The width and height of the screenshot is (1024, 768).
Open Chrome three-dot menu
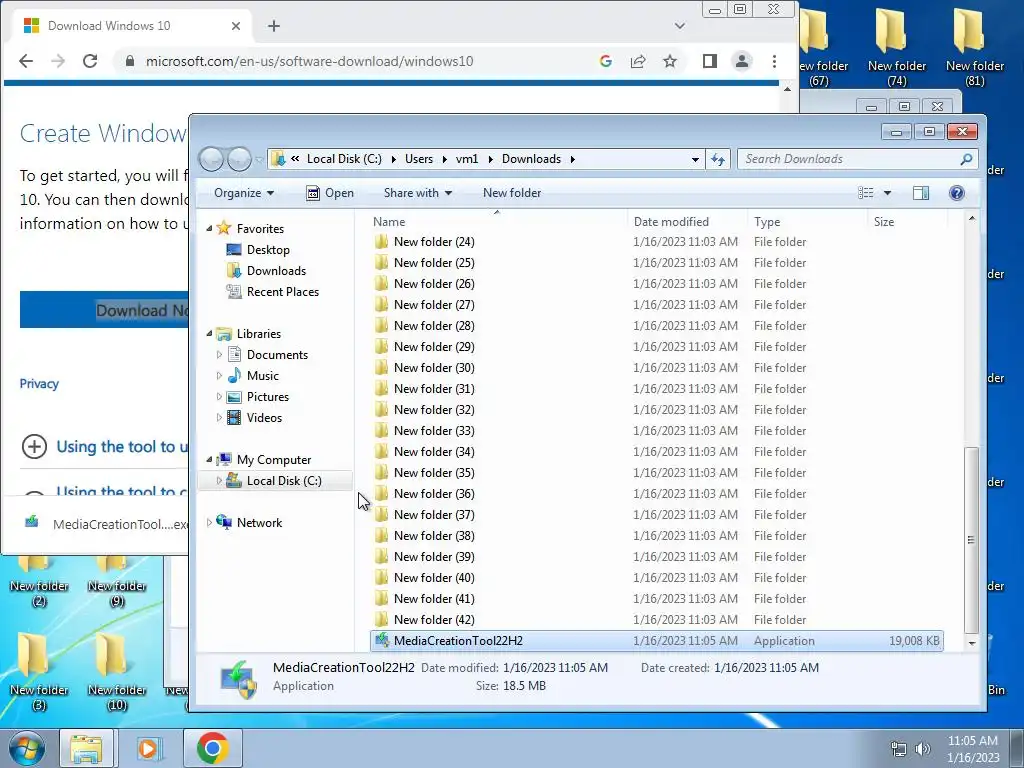775,61
